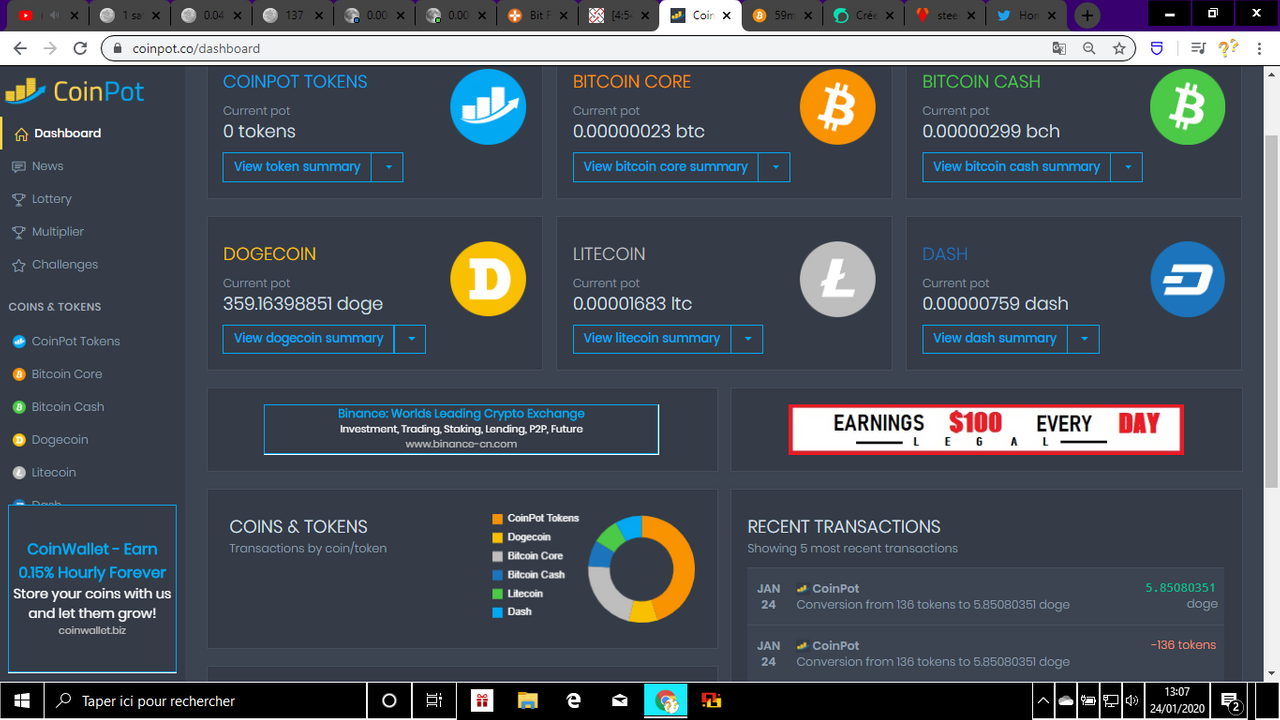Click View bitcoin core summary button
Viewport: 1280px width, 720px height.
(x=666, y=167)
